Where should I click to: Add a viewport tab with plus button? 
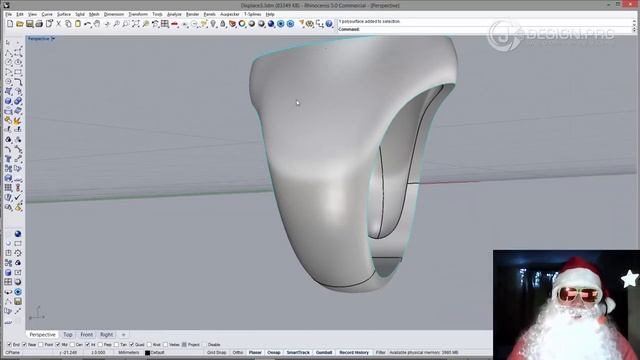point(123,335)
